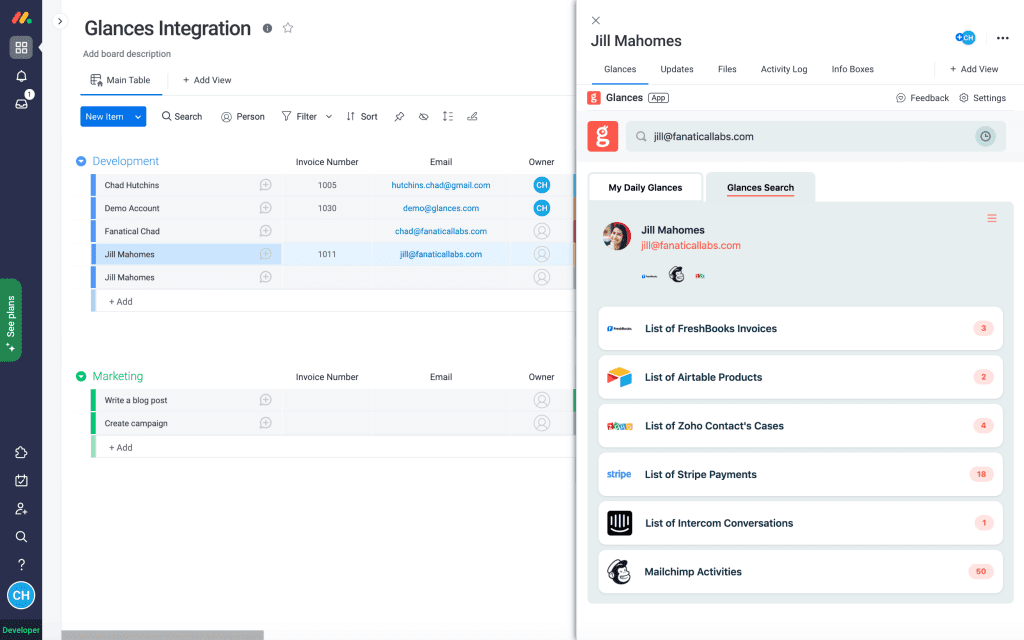Screen dimensions: 1024x640
Task: Open the help question mark
Action: pyautogui.click(x=21, y=564)
